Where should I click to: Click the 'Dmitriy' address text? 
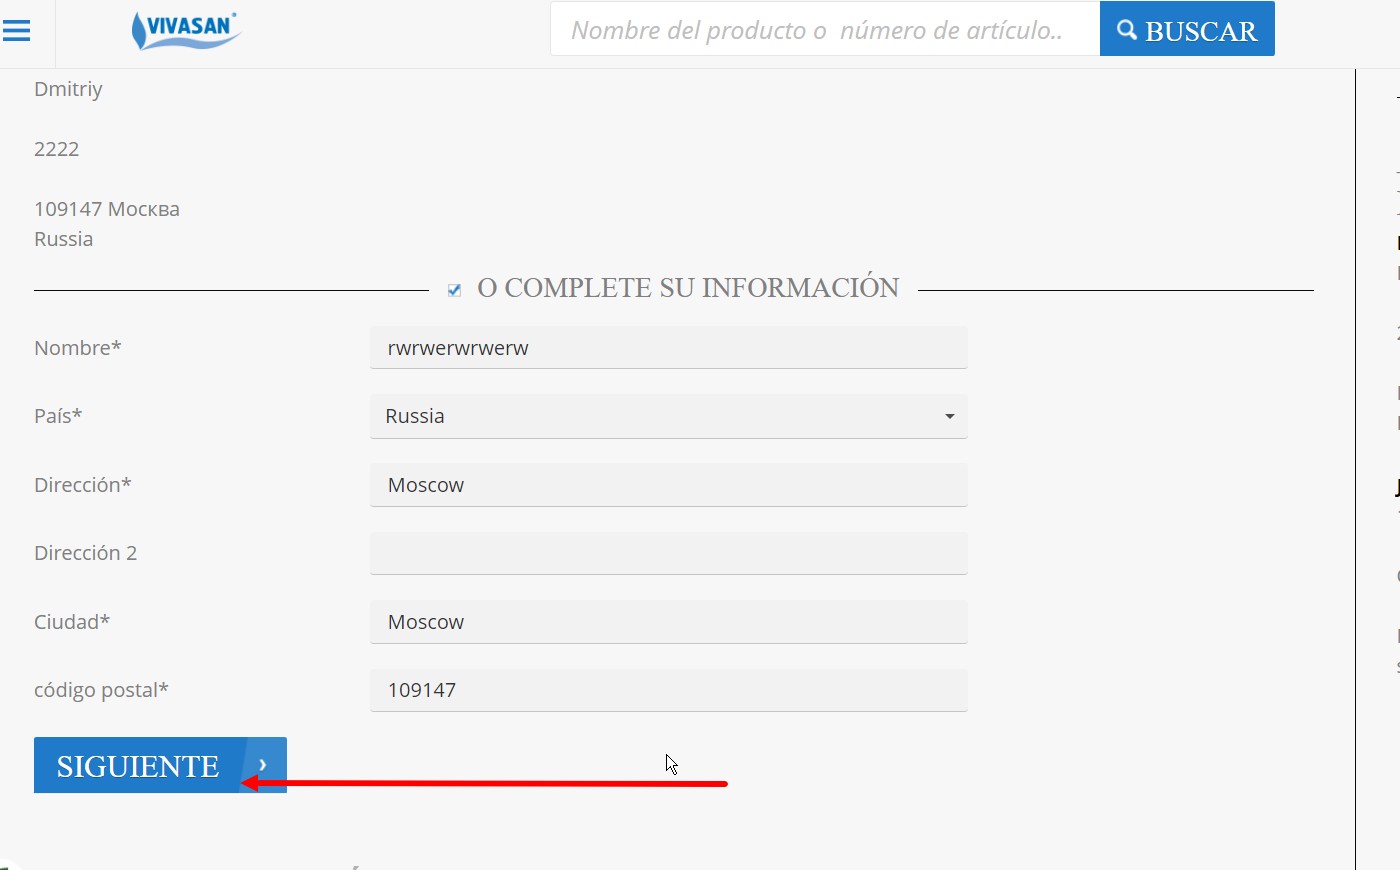[x=68, y=89]
